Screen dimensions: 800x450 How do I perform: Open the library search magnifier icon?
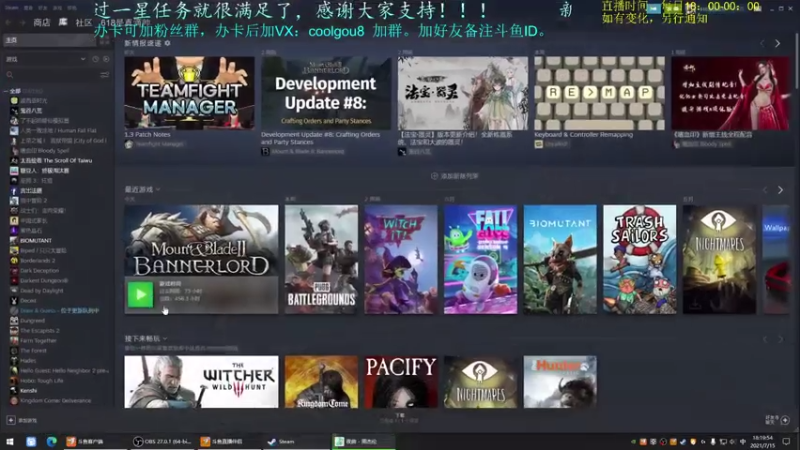[x=10, y=75]
